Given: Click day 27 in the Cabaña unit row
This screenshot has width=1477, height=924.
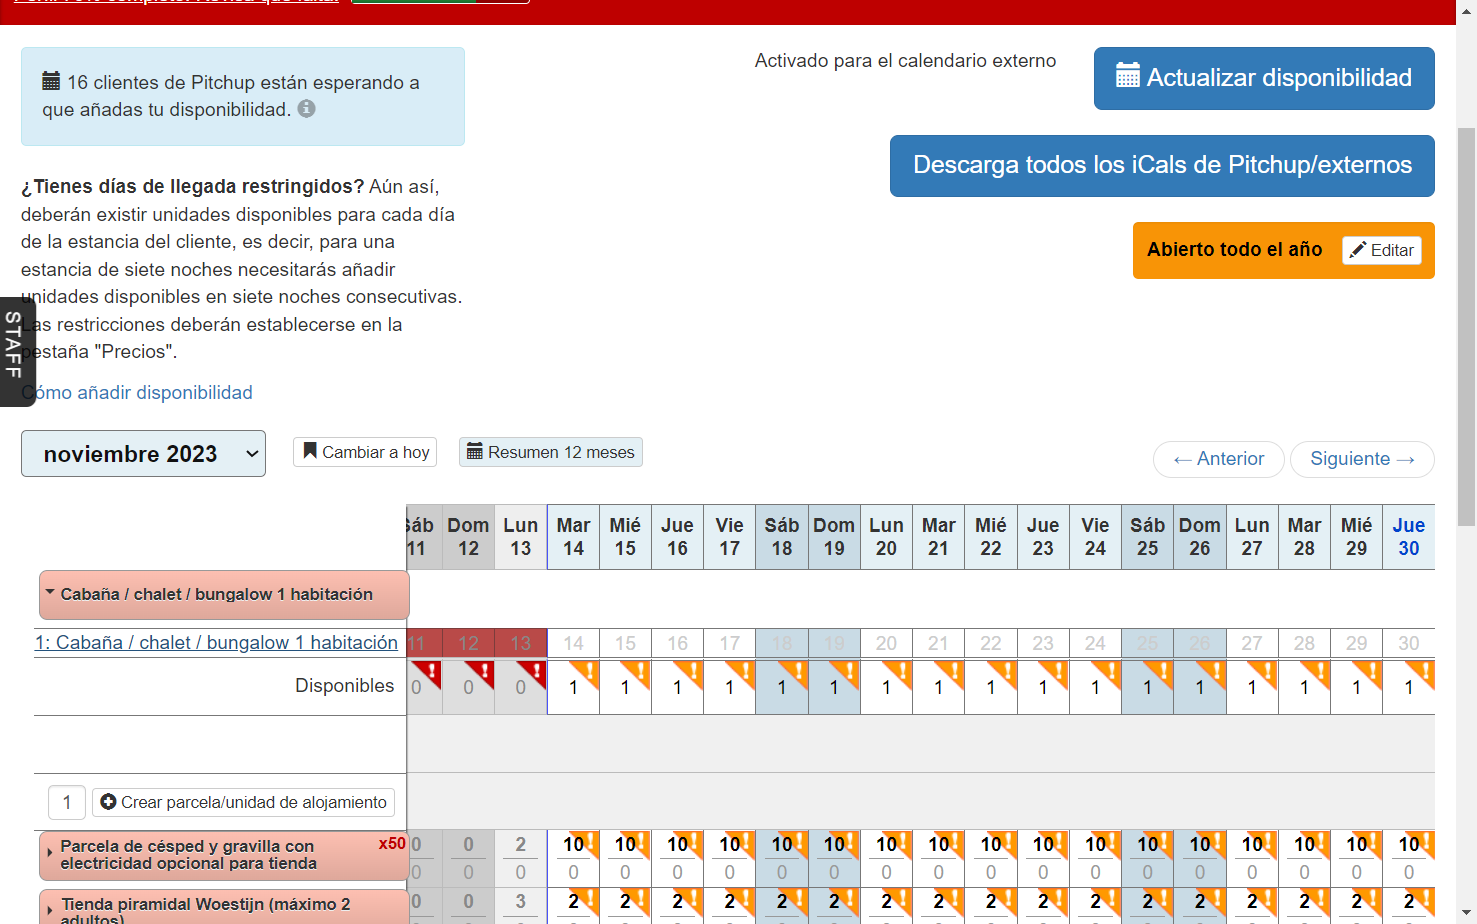Looking at the screenshot, I should [1252, 643].
